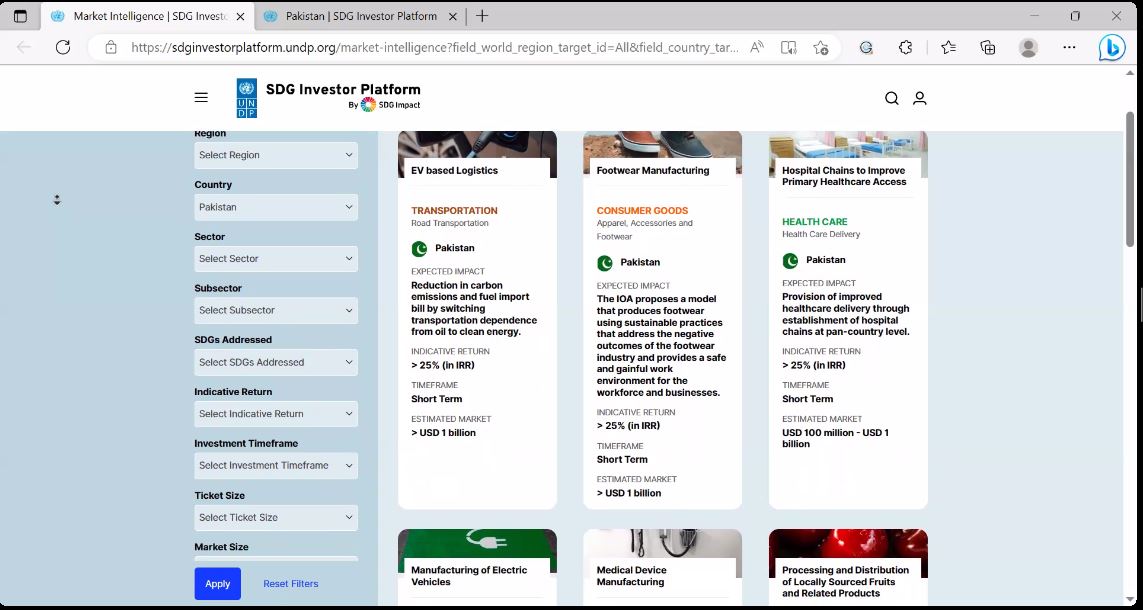The image size is (1143, 610).
Task: Click the browser address bar URL
Action: (x=434, y=47)
